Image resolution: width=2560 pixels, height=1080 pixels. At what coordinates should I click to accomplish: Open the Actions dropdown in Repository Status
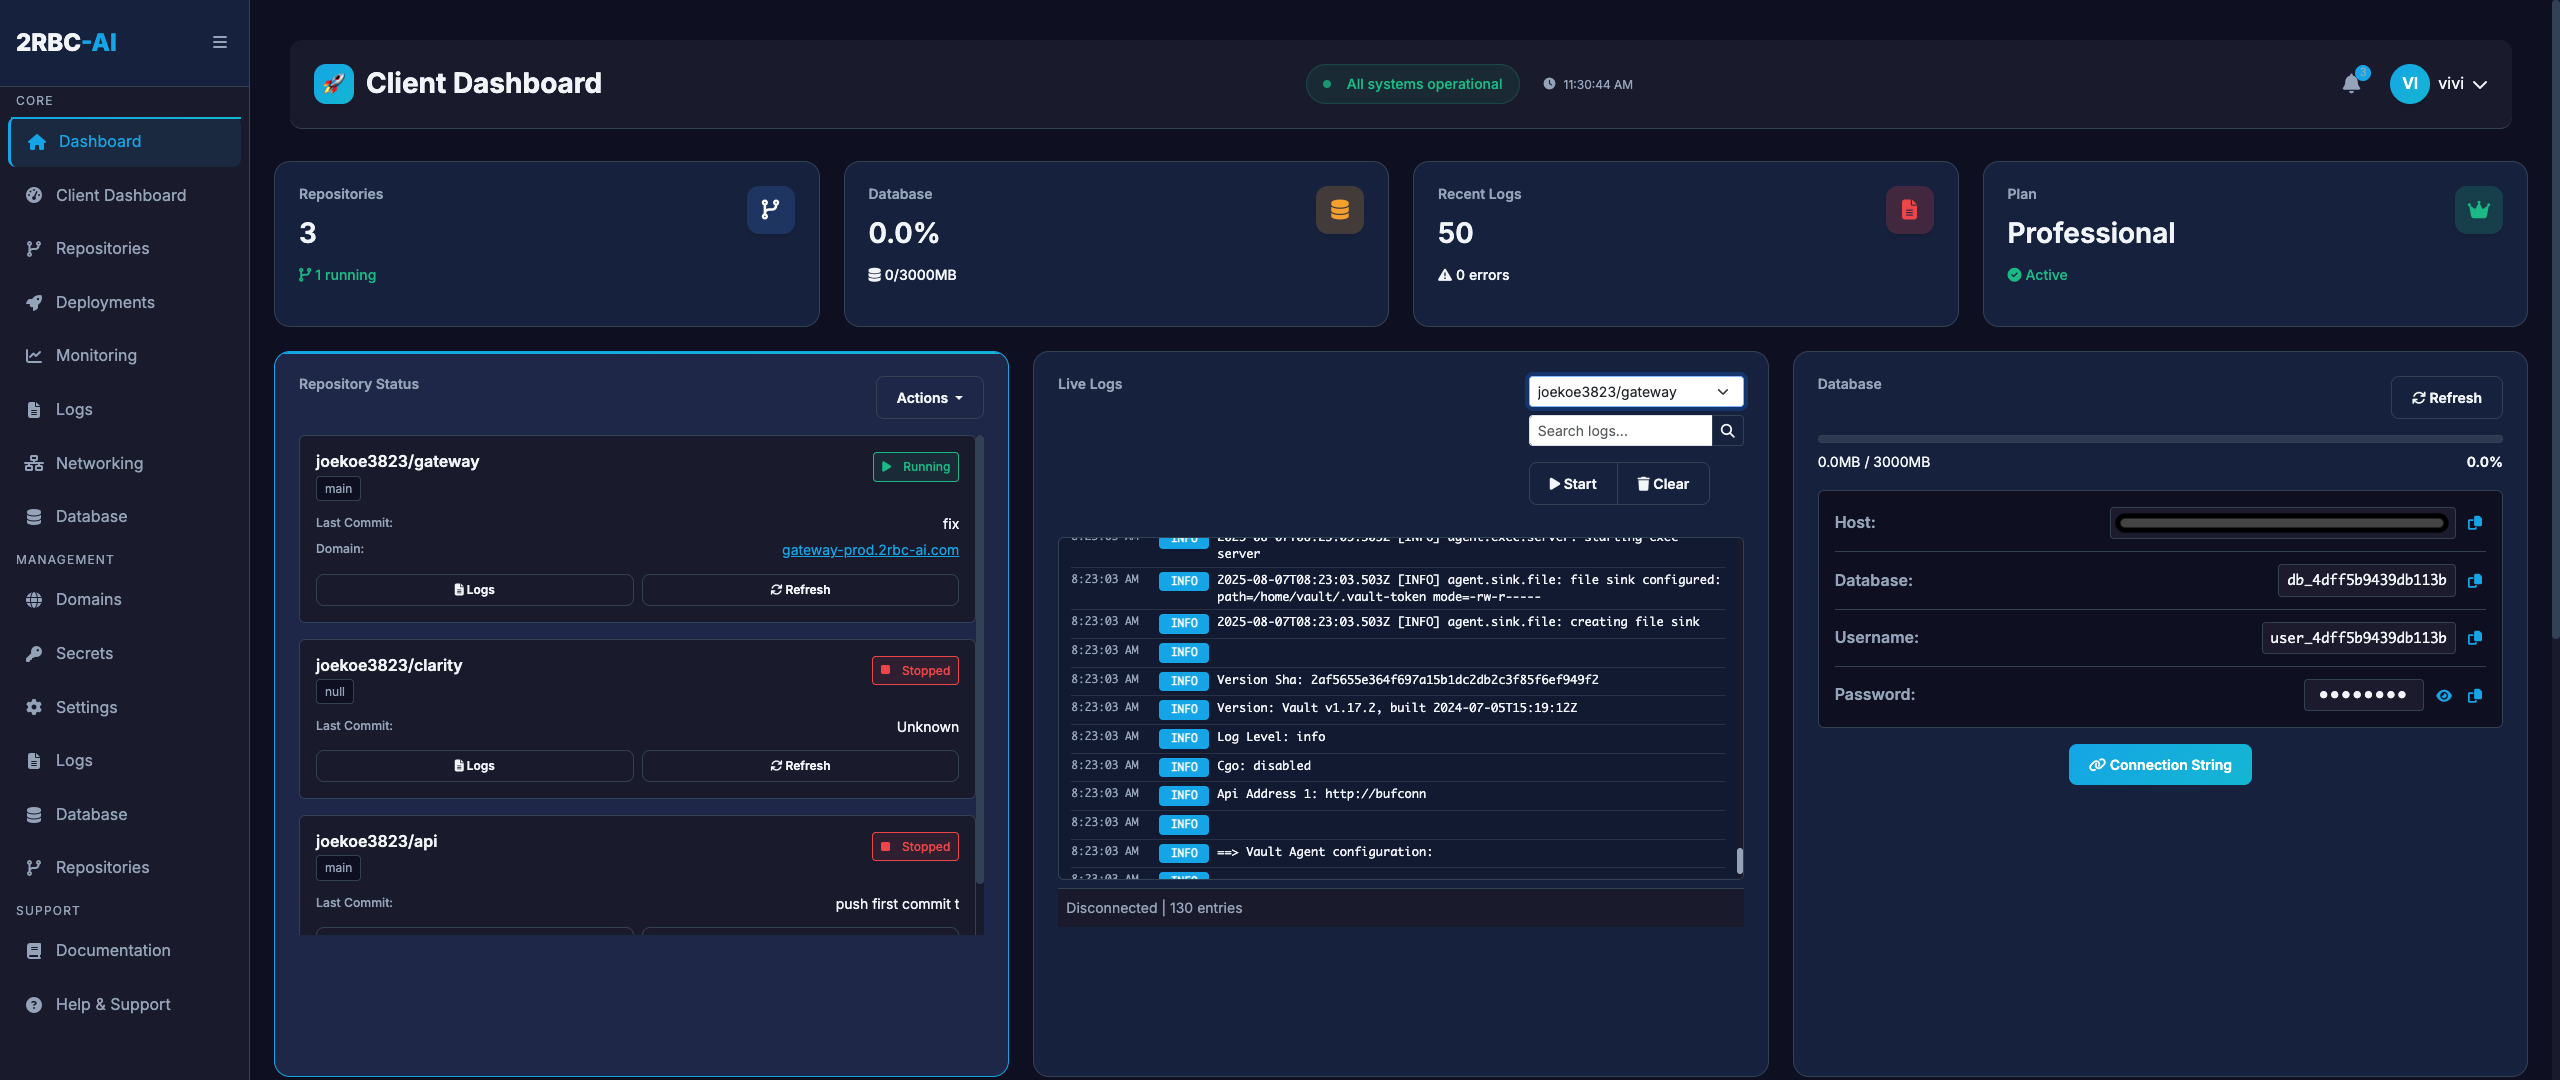pyautogui.click(x=928, y=397)
